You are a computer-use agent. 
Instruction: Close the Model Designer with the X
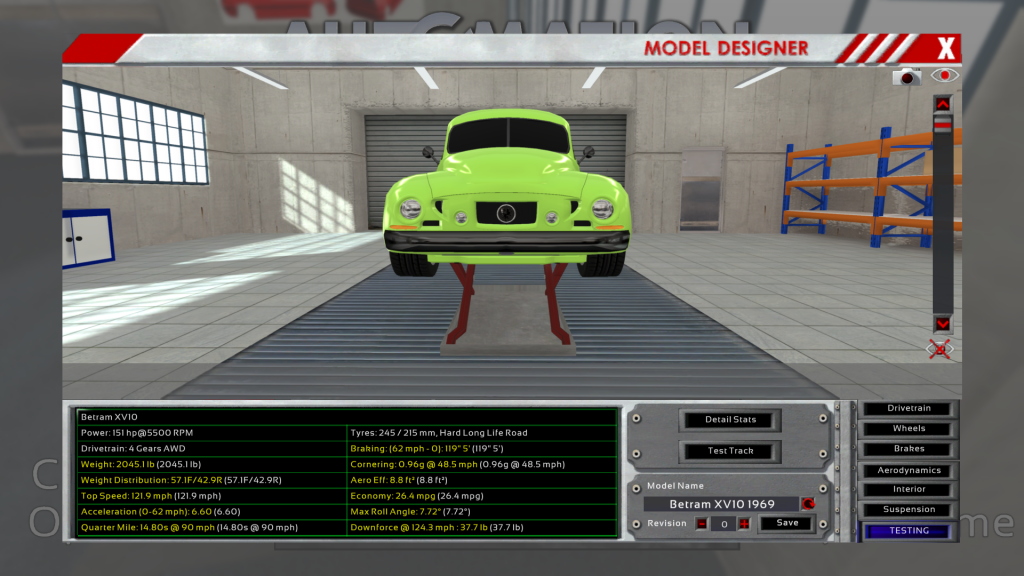pyautogui.click(x=946, y=47)
